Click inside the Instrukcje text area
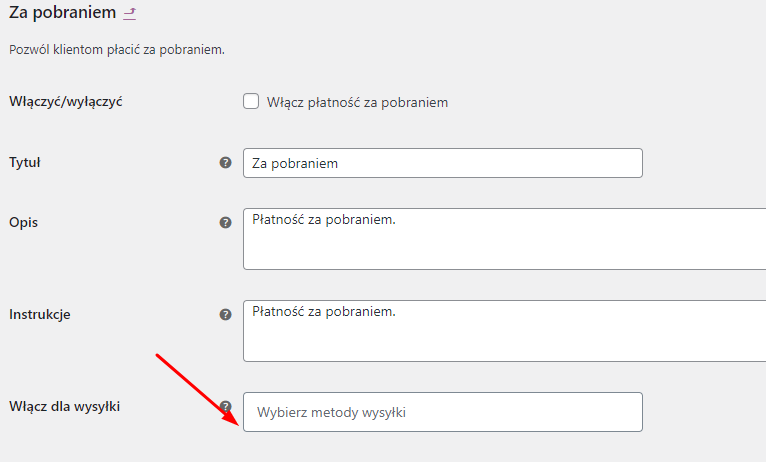The width and height of the screenshot is (766, 462). click(505, 331)
